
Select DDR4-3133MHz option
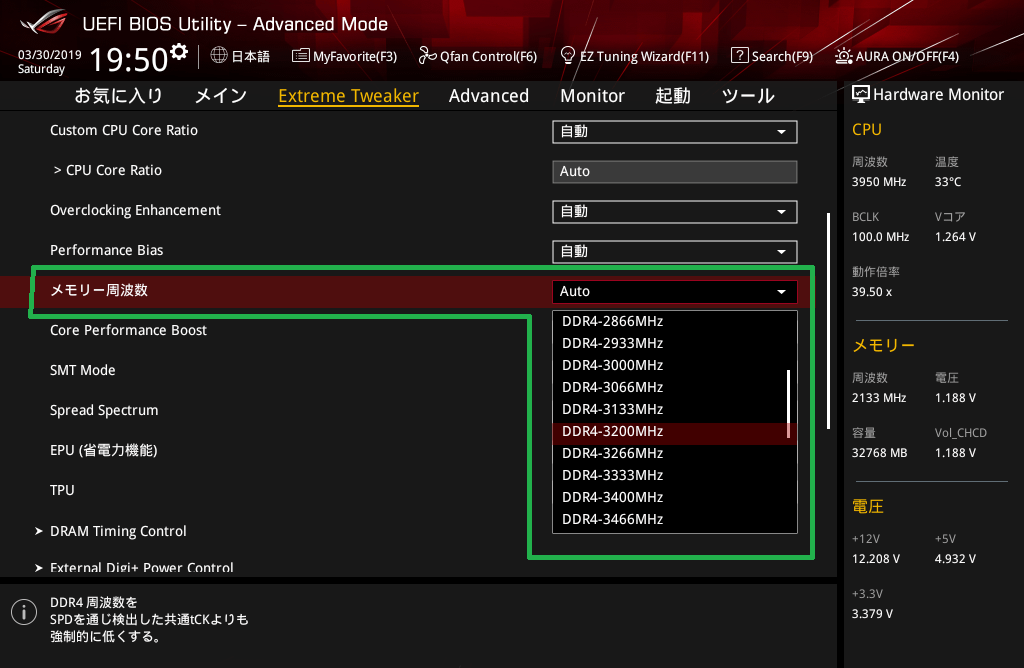(675, 409)
